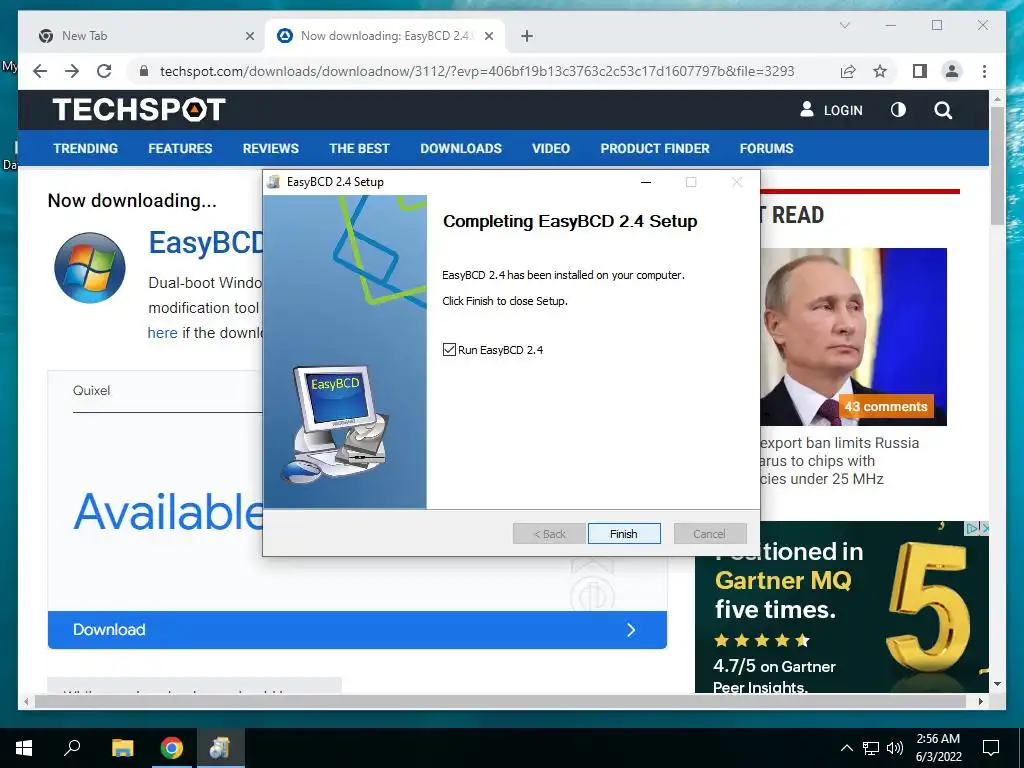1024x768 pixels.
Task: Open File Explorer from the taskbar
Action: [x=122, y=748]
